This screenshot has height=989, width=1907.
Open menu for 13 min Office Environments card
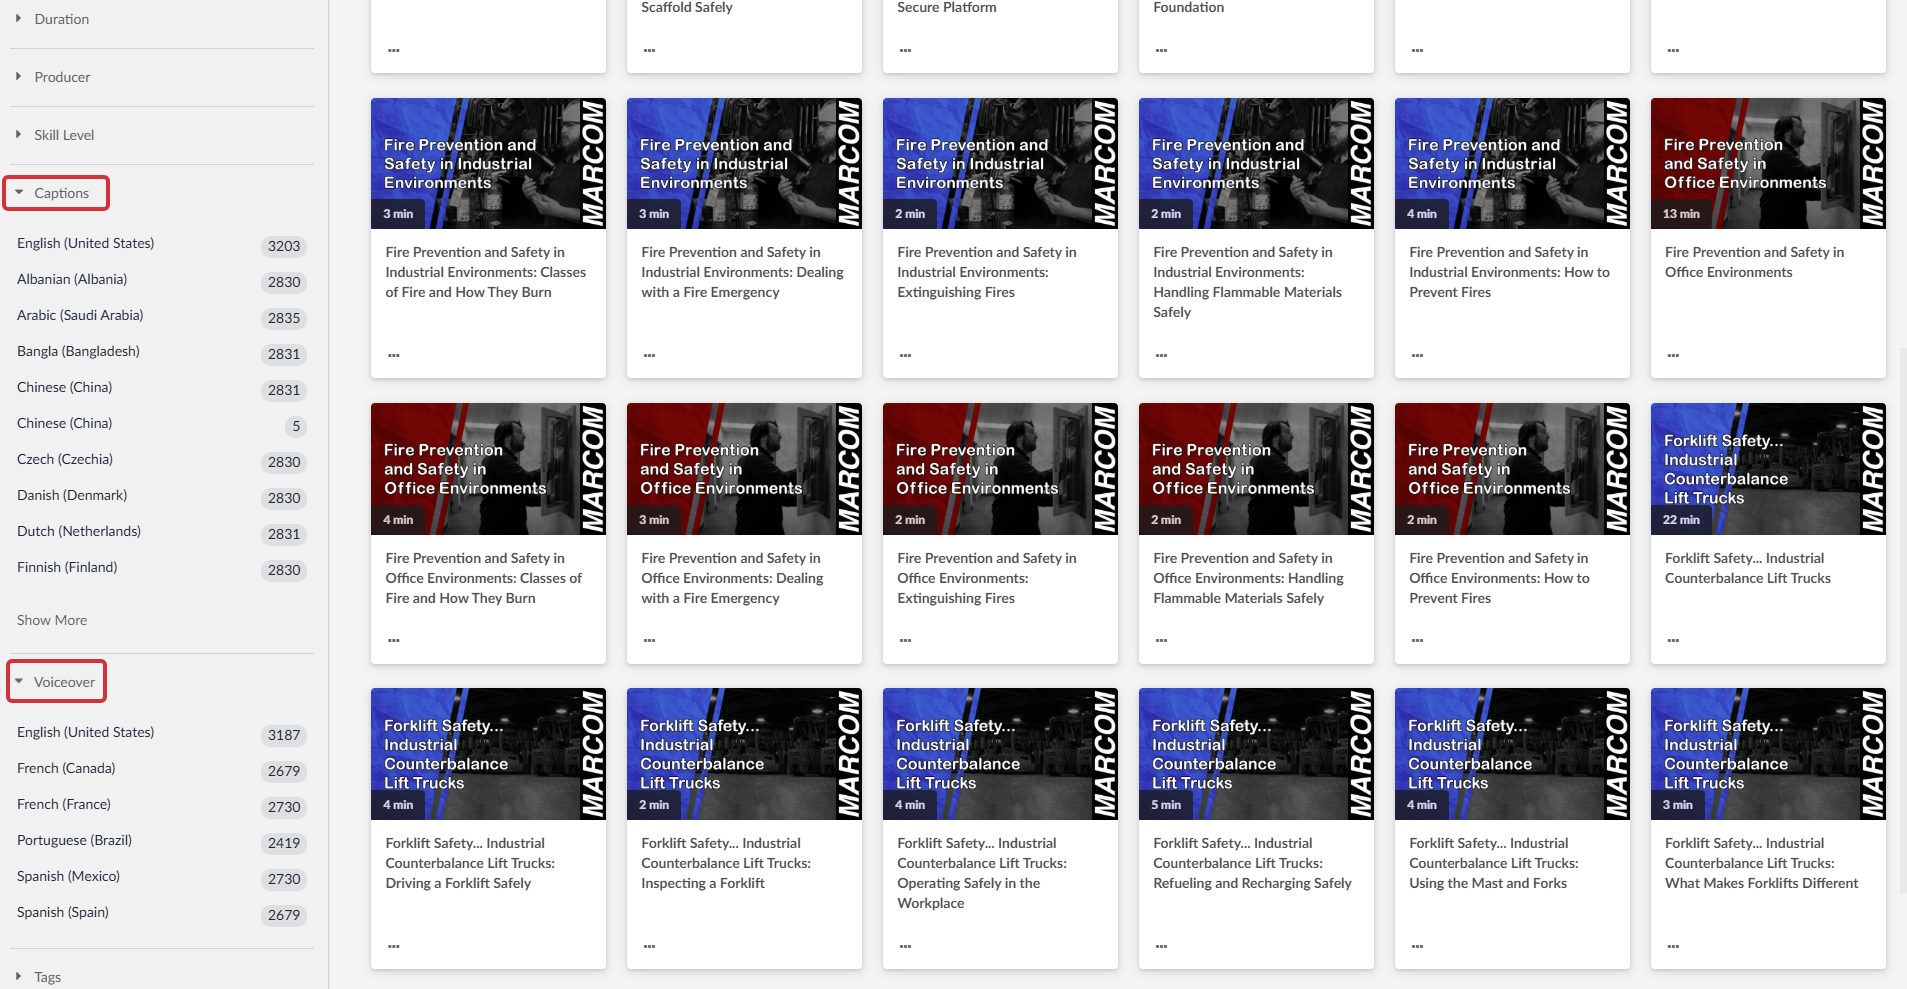(1674, 355)
